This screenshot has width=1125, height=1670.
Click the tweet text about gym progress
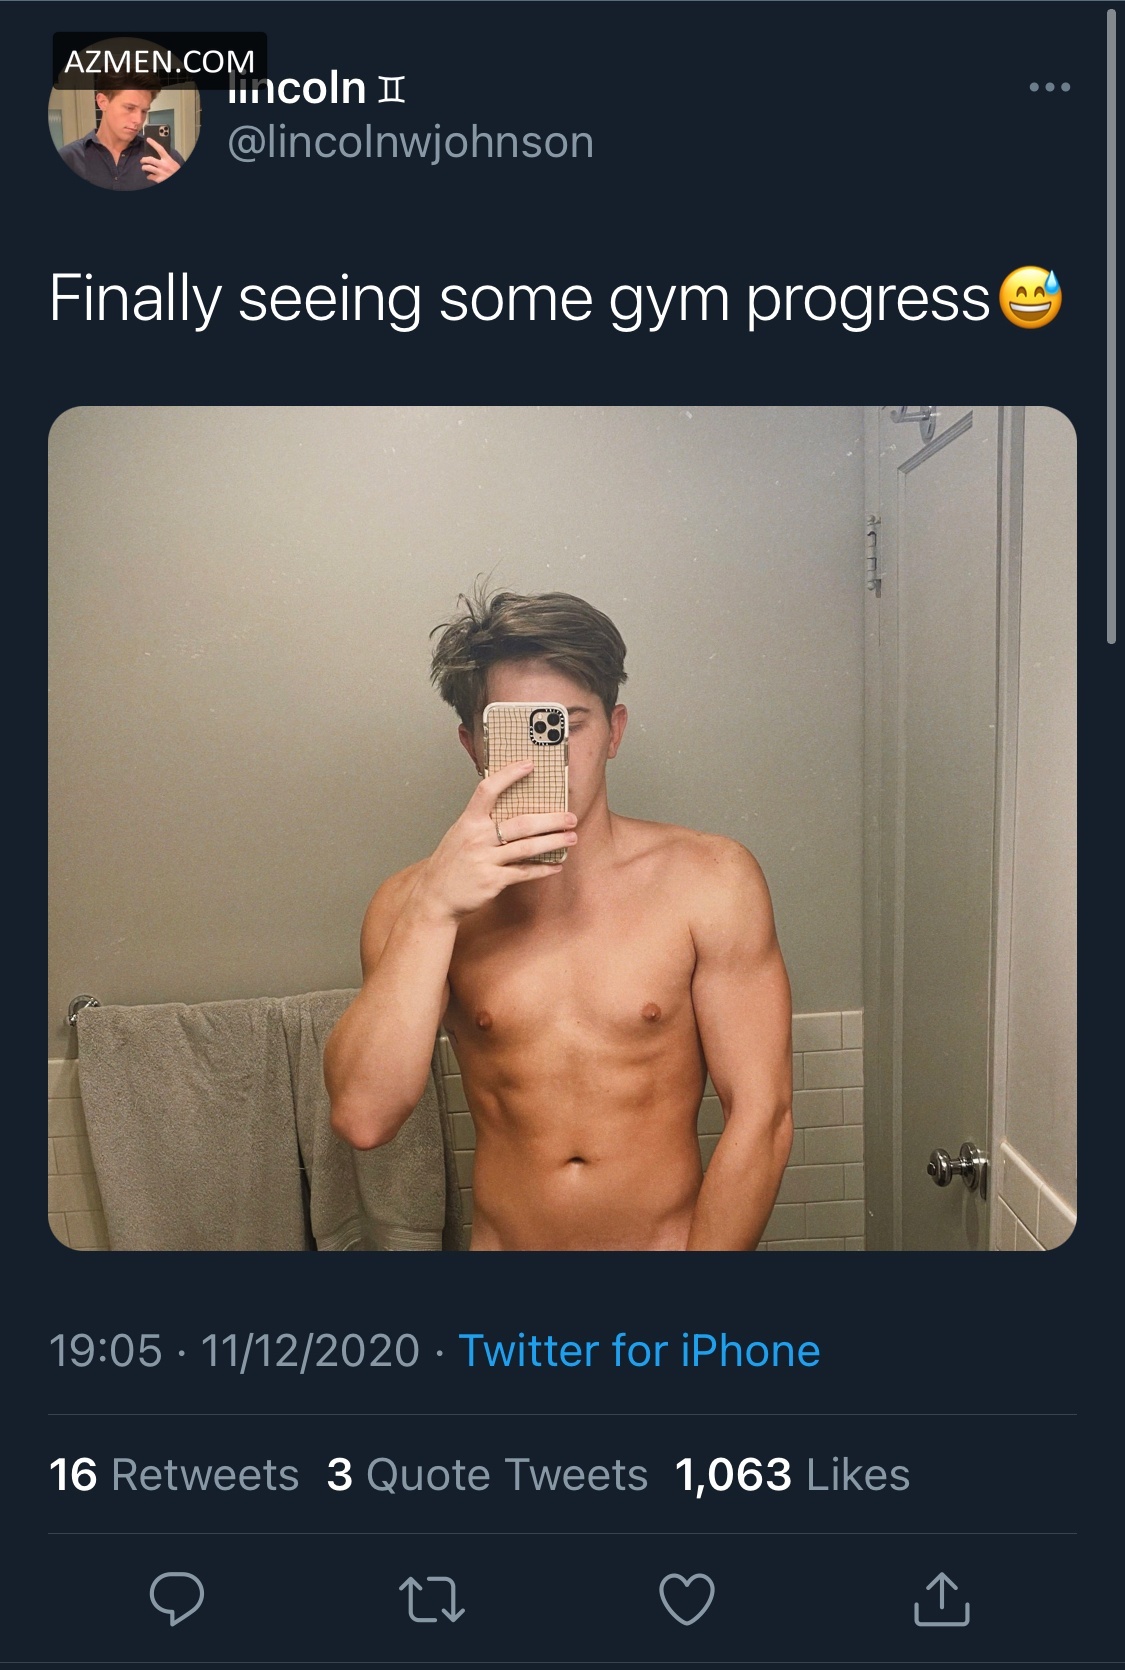tap(518, 299)
